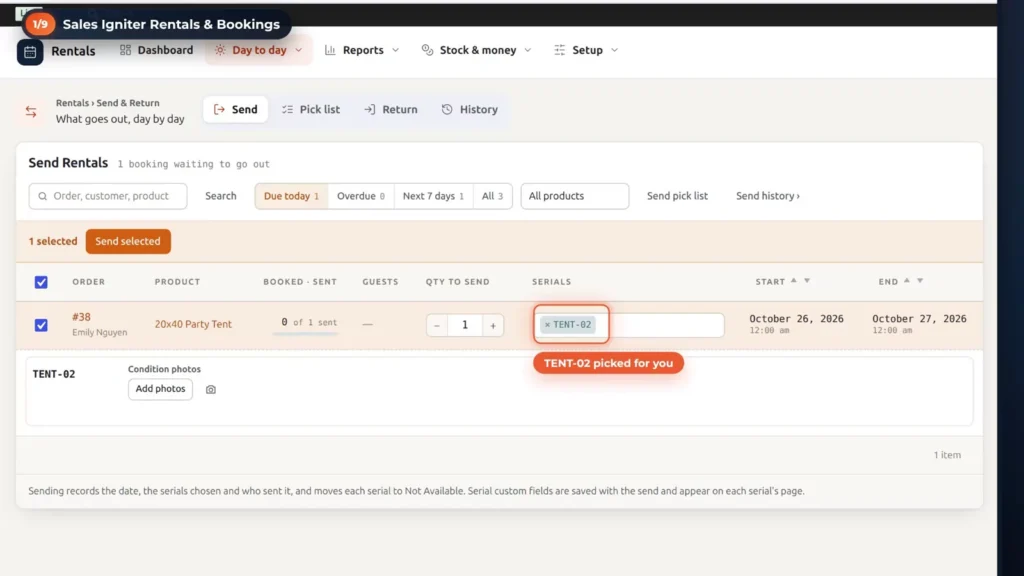This screenshot has width=1024, height=576.
Task: Open order #38 link
Action: (x=81, y=317)
